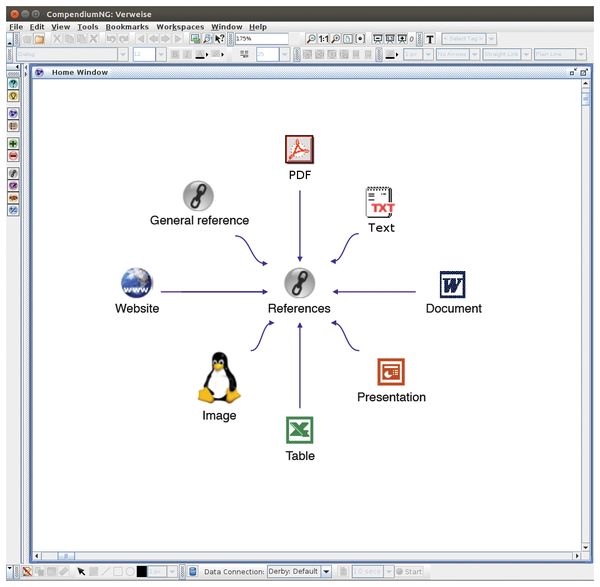Click the black color swatch in draw toolbar

142,571
